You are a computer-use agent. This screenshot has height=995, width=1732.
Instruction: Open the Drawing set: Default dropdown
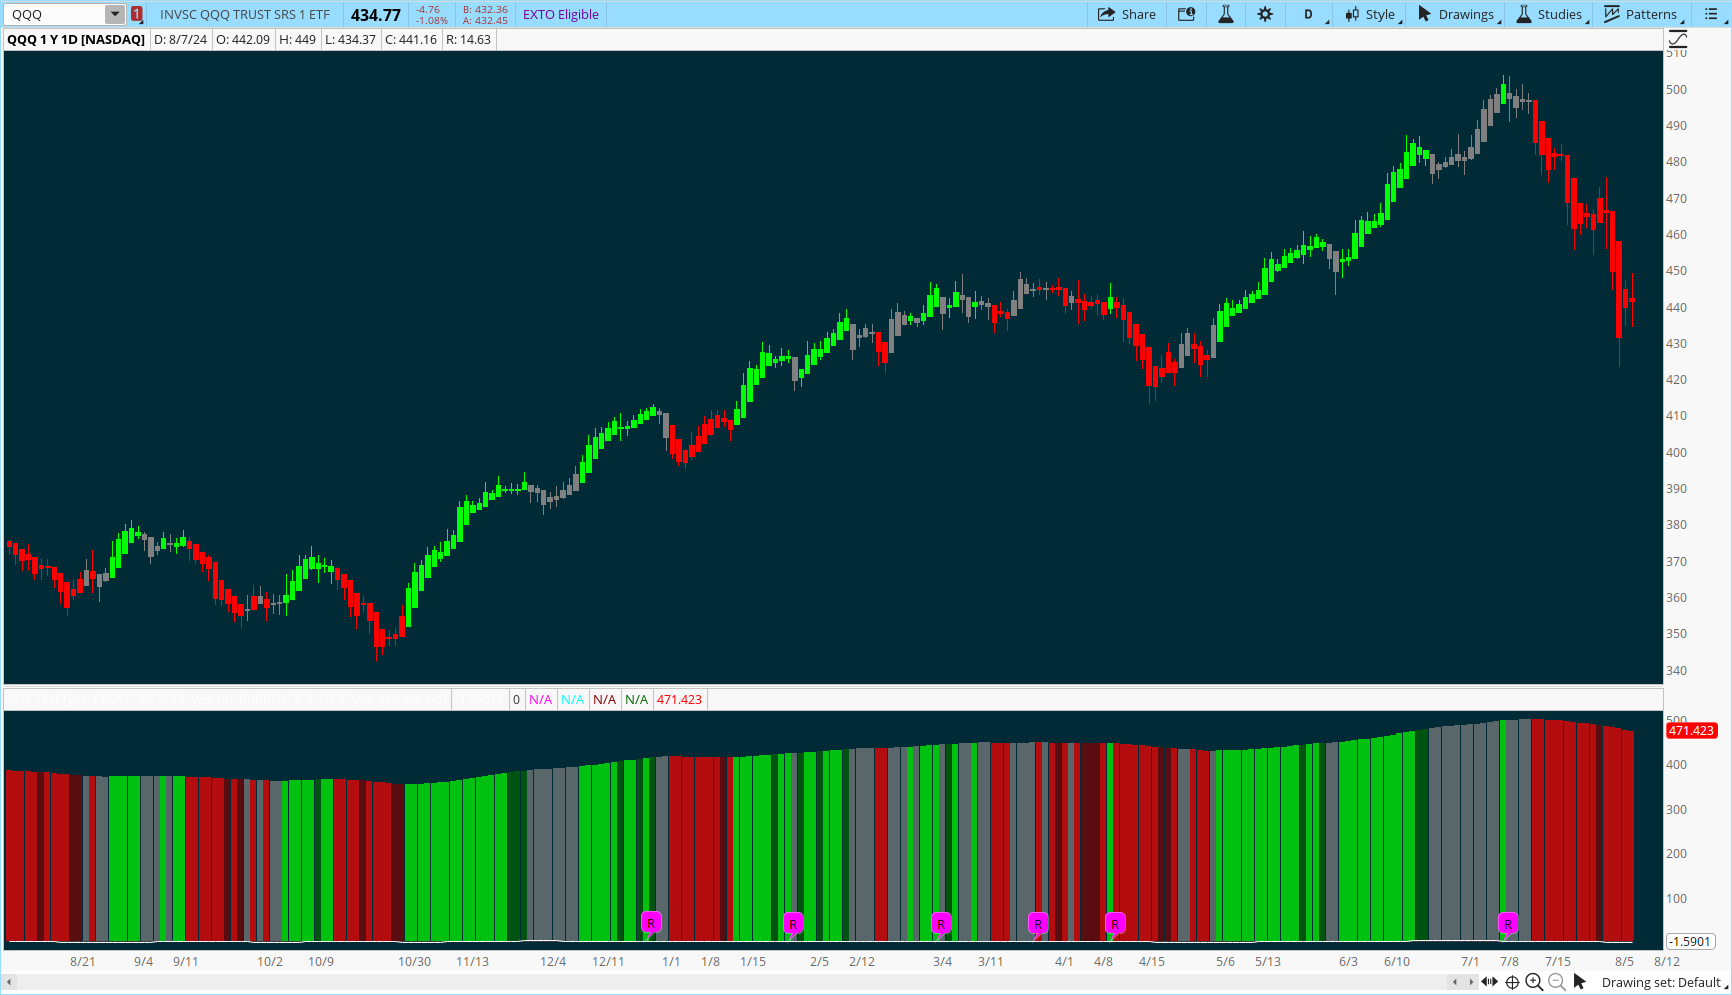click(x=1664, y=982)
